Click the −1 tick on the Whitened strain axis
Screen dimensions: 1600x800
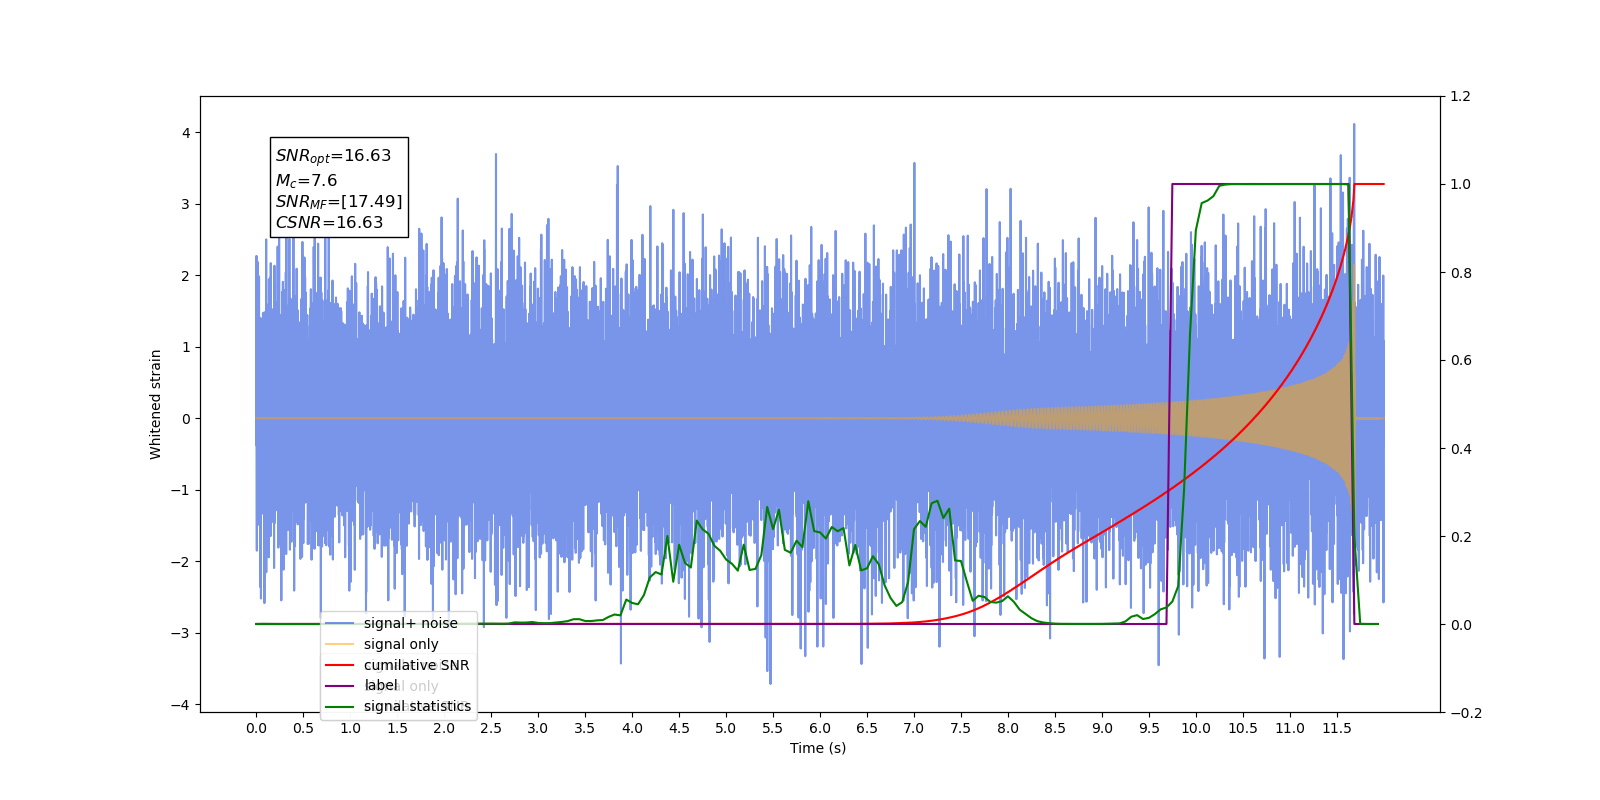[181, 490]
